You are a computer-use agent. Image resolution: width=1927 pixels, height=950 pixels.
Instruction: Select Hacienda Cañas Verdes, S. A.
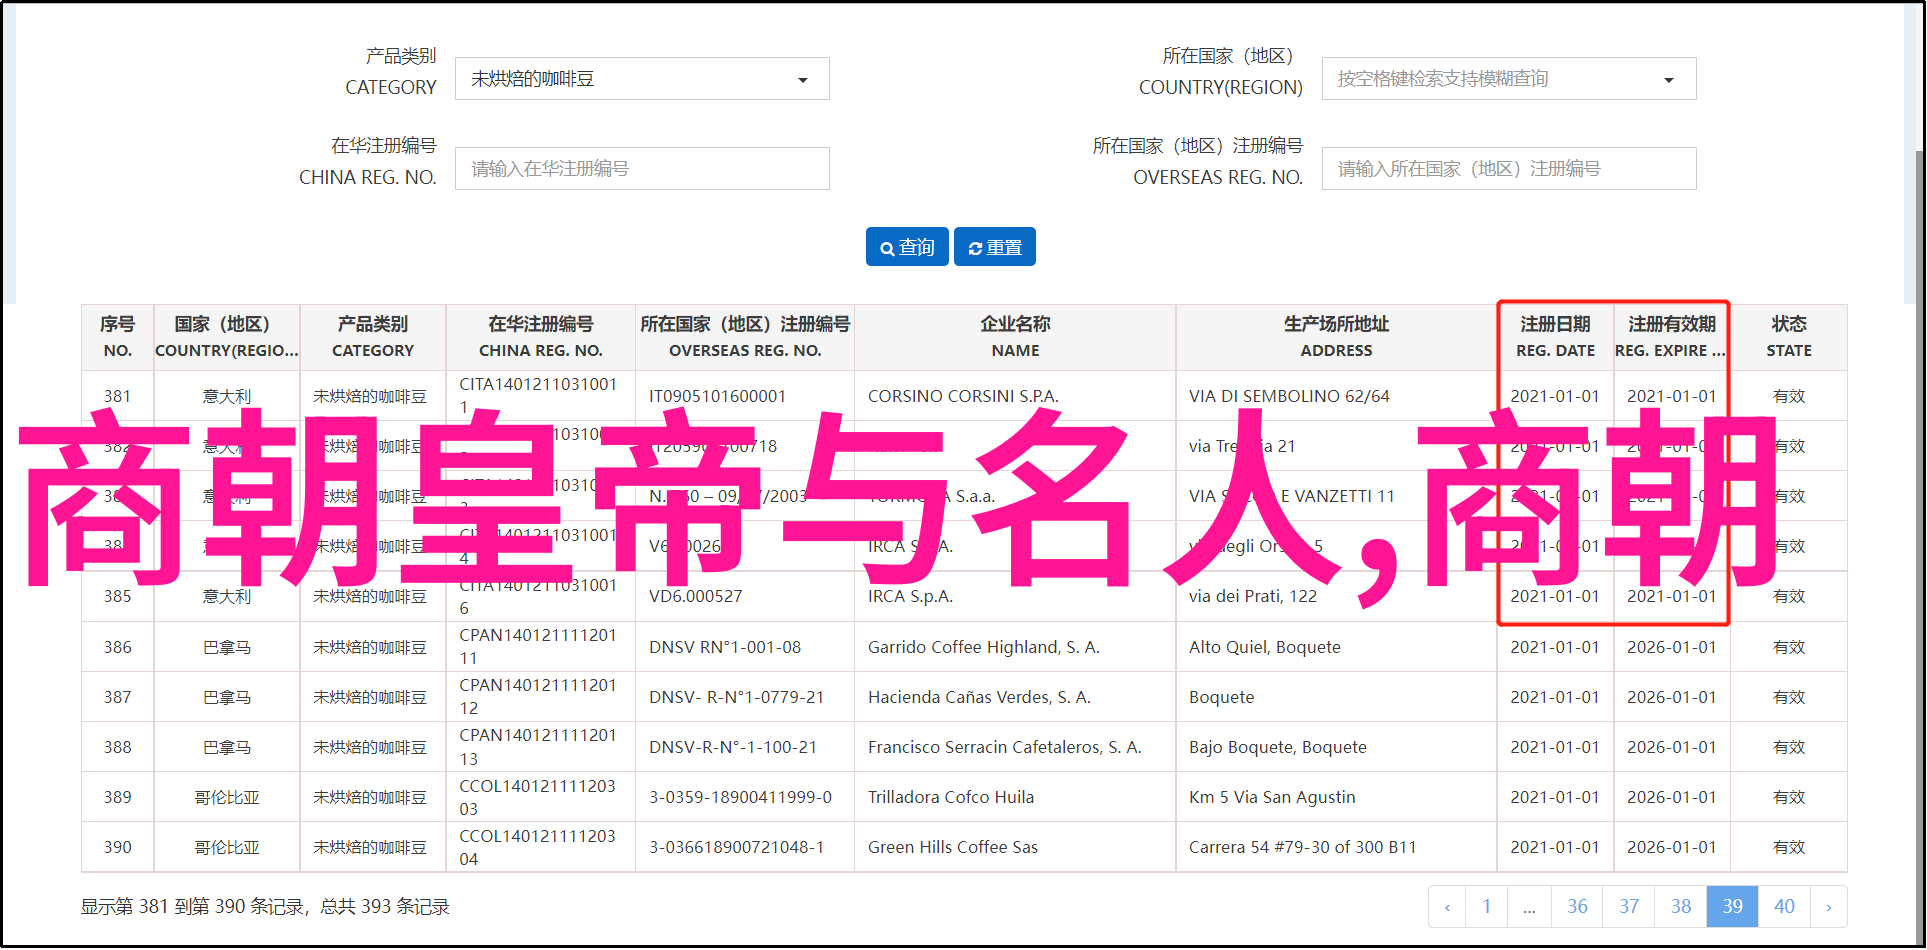[x=979, y=697]
